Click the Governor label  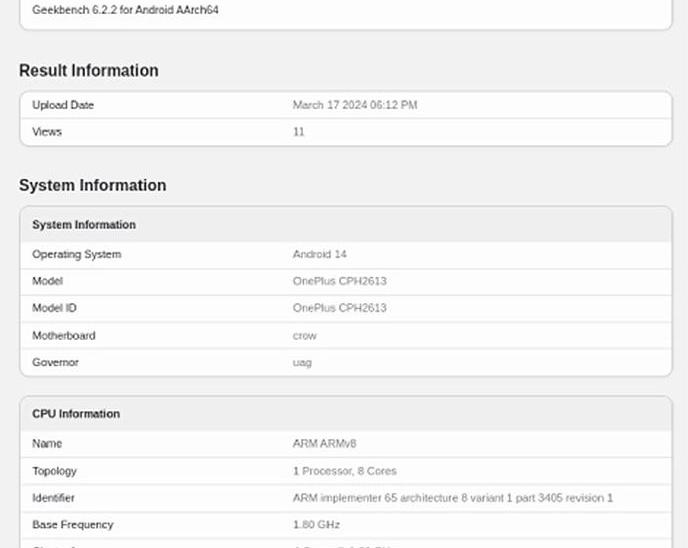pyautogui.click(x=55, y=362)
